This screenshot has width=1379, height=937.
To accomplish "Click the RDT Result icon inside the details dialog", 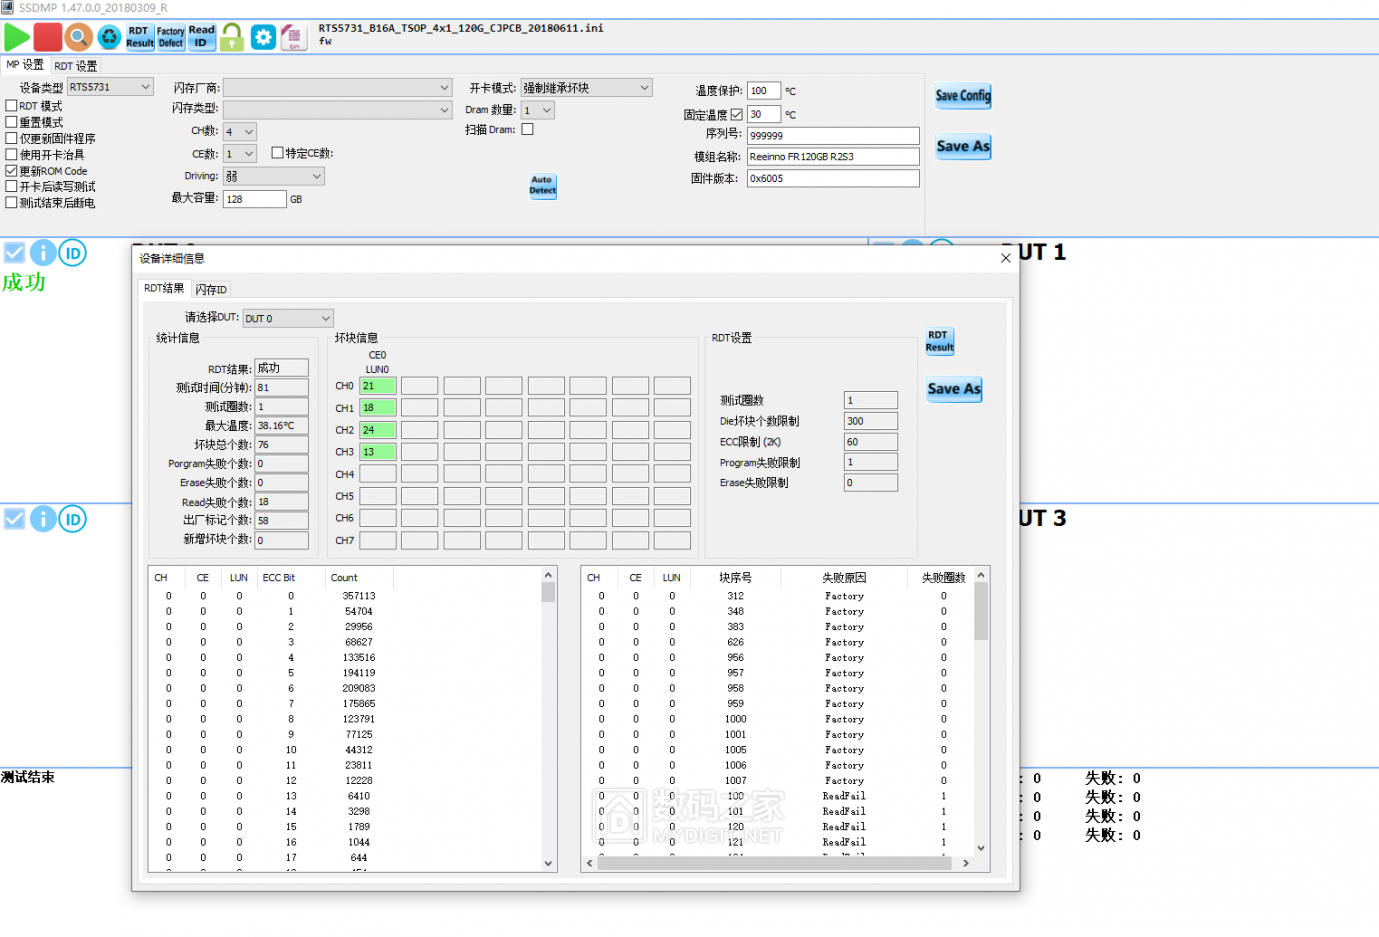I will (x=939, y=341).
